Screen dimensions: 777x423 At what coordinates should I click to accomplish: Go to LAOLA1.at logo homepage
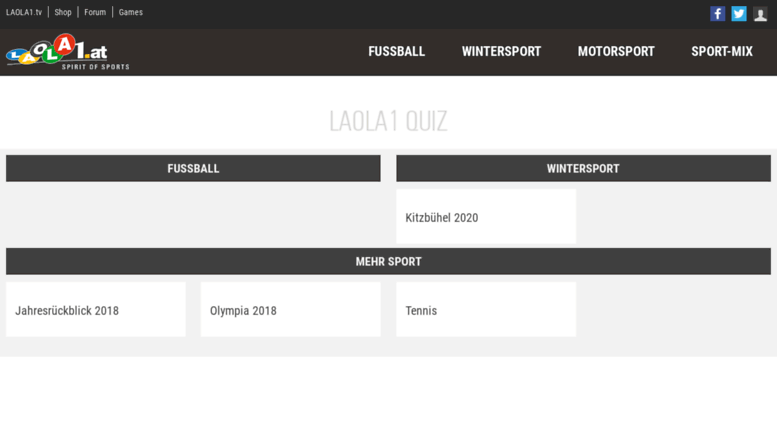(x=67, y=52)
